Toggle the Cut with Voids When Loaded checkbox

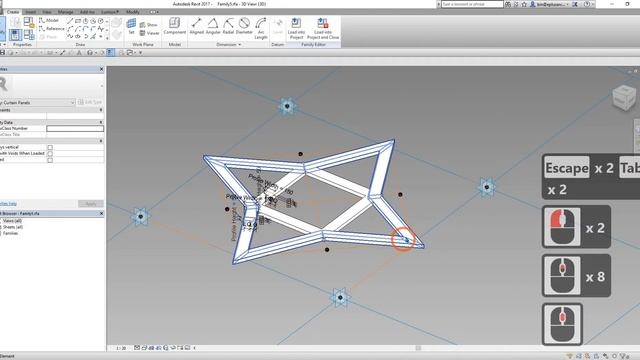(x=50, y=154)
